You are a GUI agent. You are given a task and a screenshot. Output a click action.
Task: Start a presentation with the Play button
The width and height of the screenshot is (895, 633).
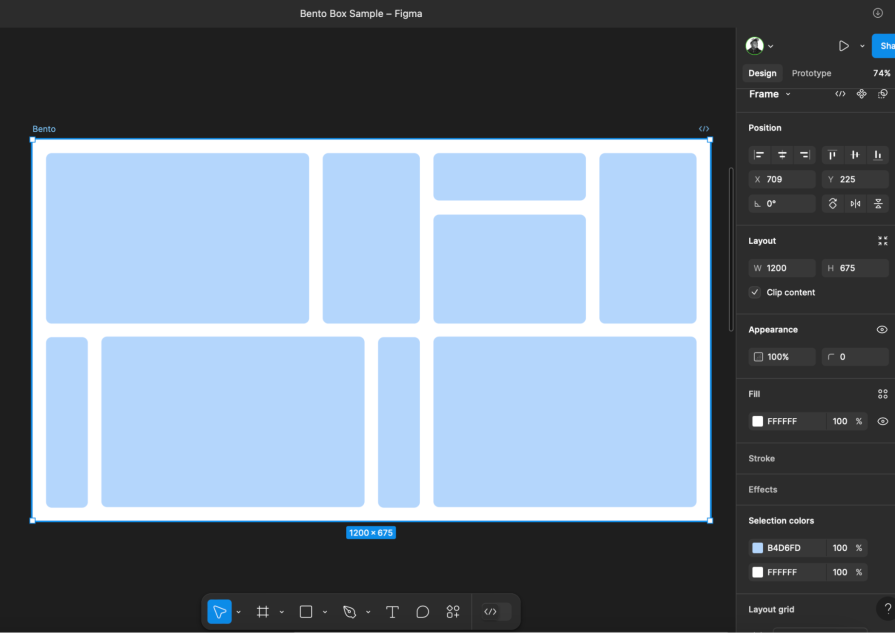844,45
